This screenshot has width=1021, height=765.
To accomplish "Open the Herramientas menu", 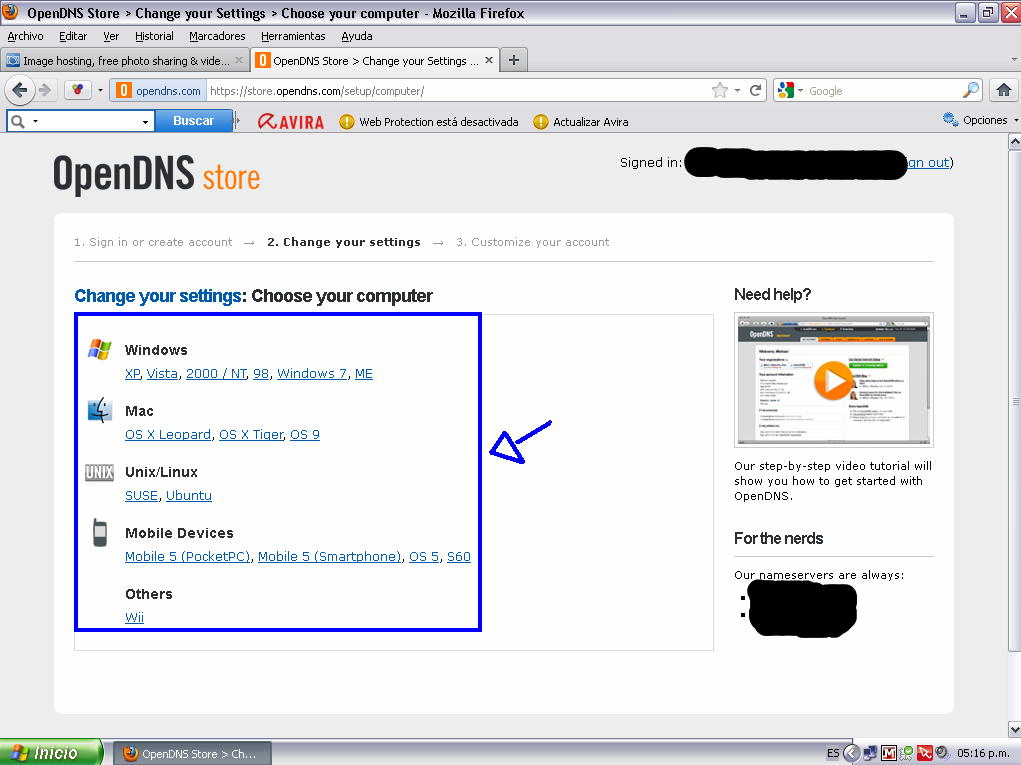I will tap(293, 36).
